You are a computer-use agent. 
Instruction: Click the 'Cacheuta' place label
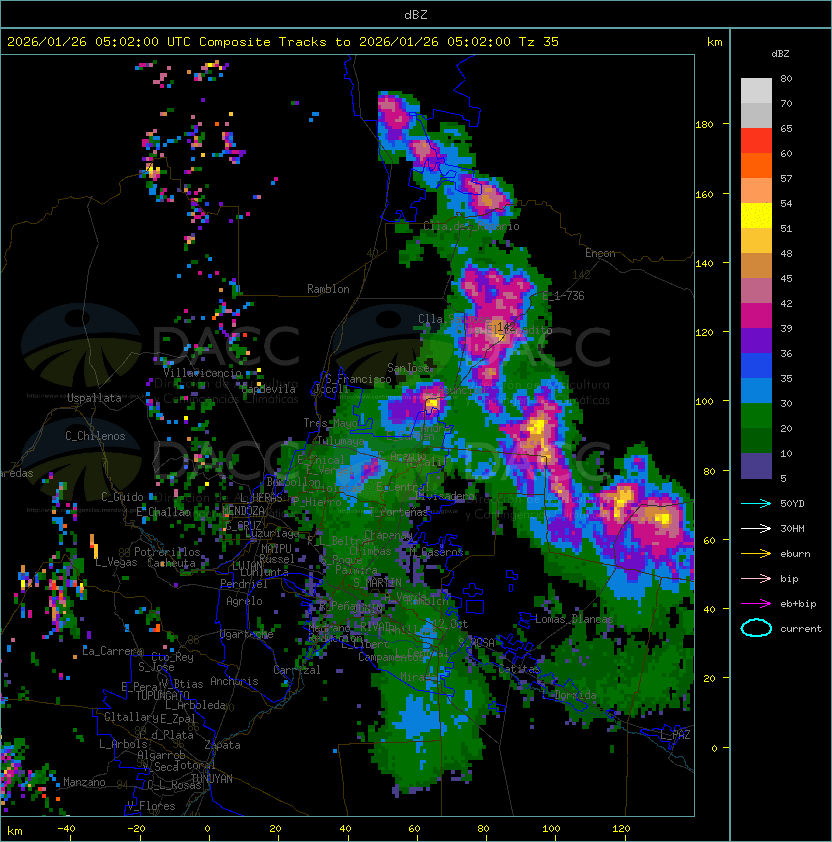pyautogui.click(x=171, y=563)
